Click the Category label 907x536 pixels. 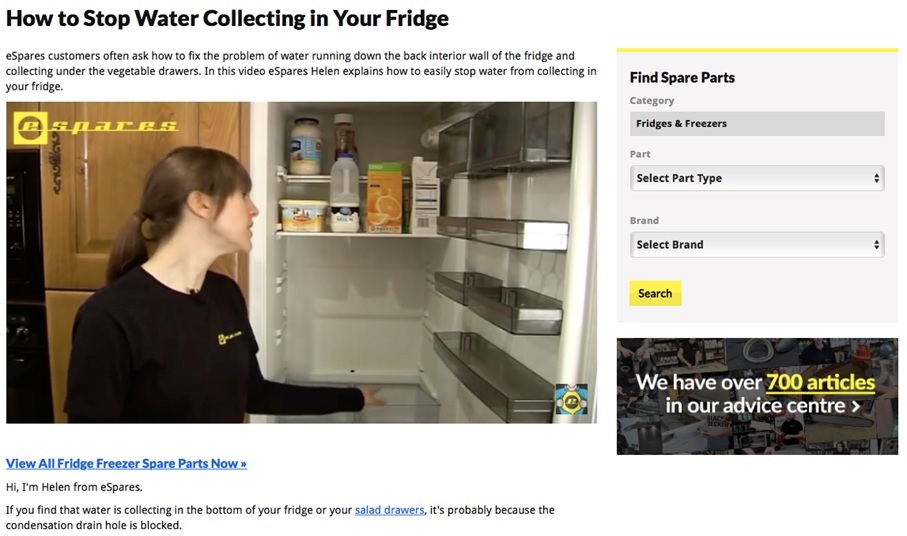point(652,101)
